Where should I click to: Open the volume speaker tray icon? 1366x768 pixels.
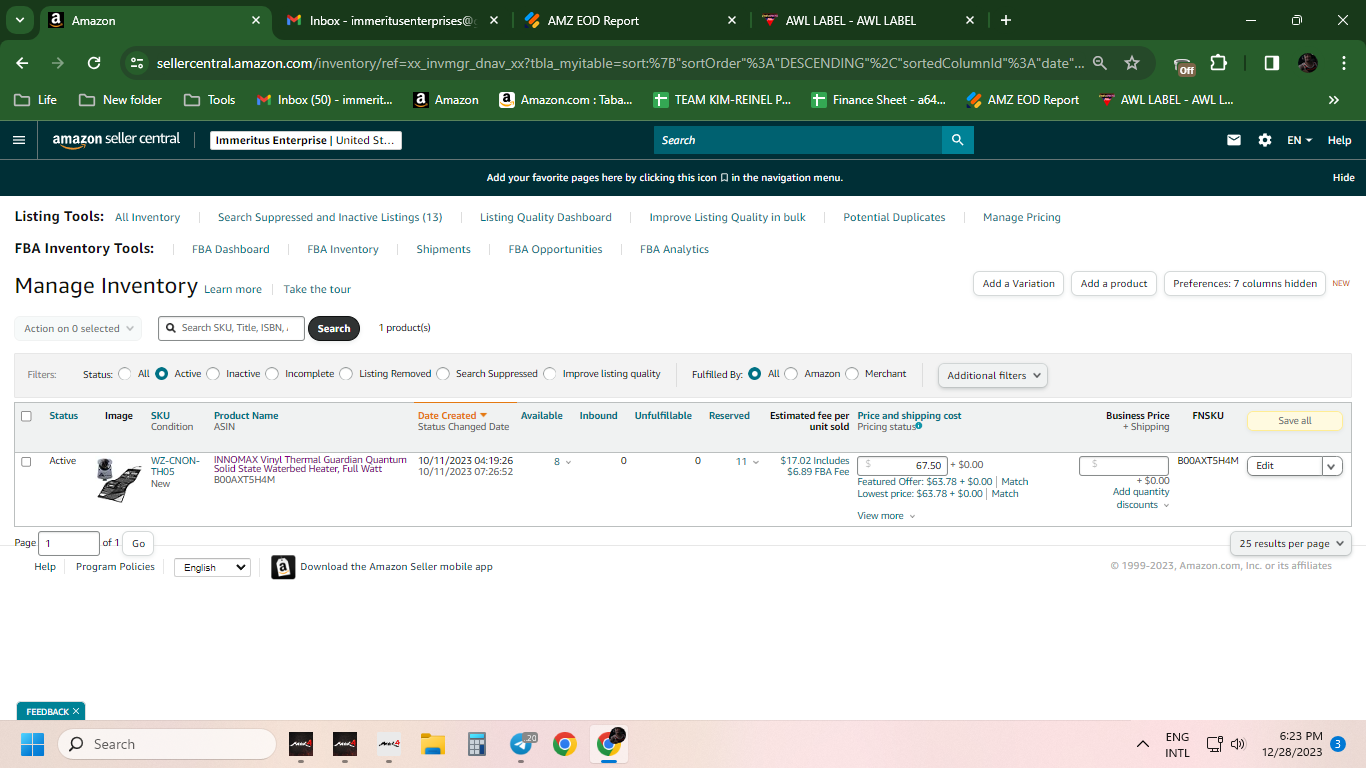pos(1238,744)
